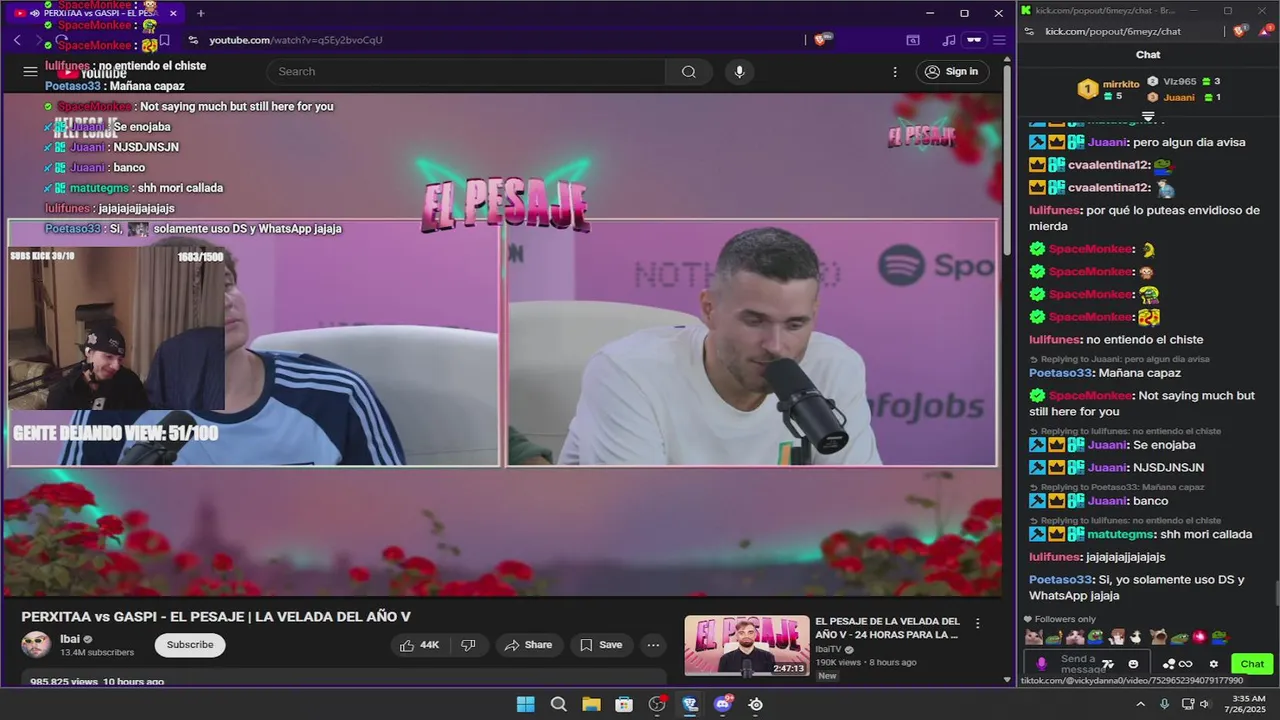The image size is (1280, 720).
Task: Open Microsoft Store from taskbar
Action: [624, 704]
